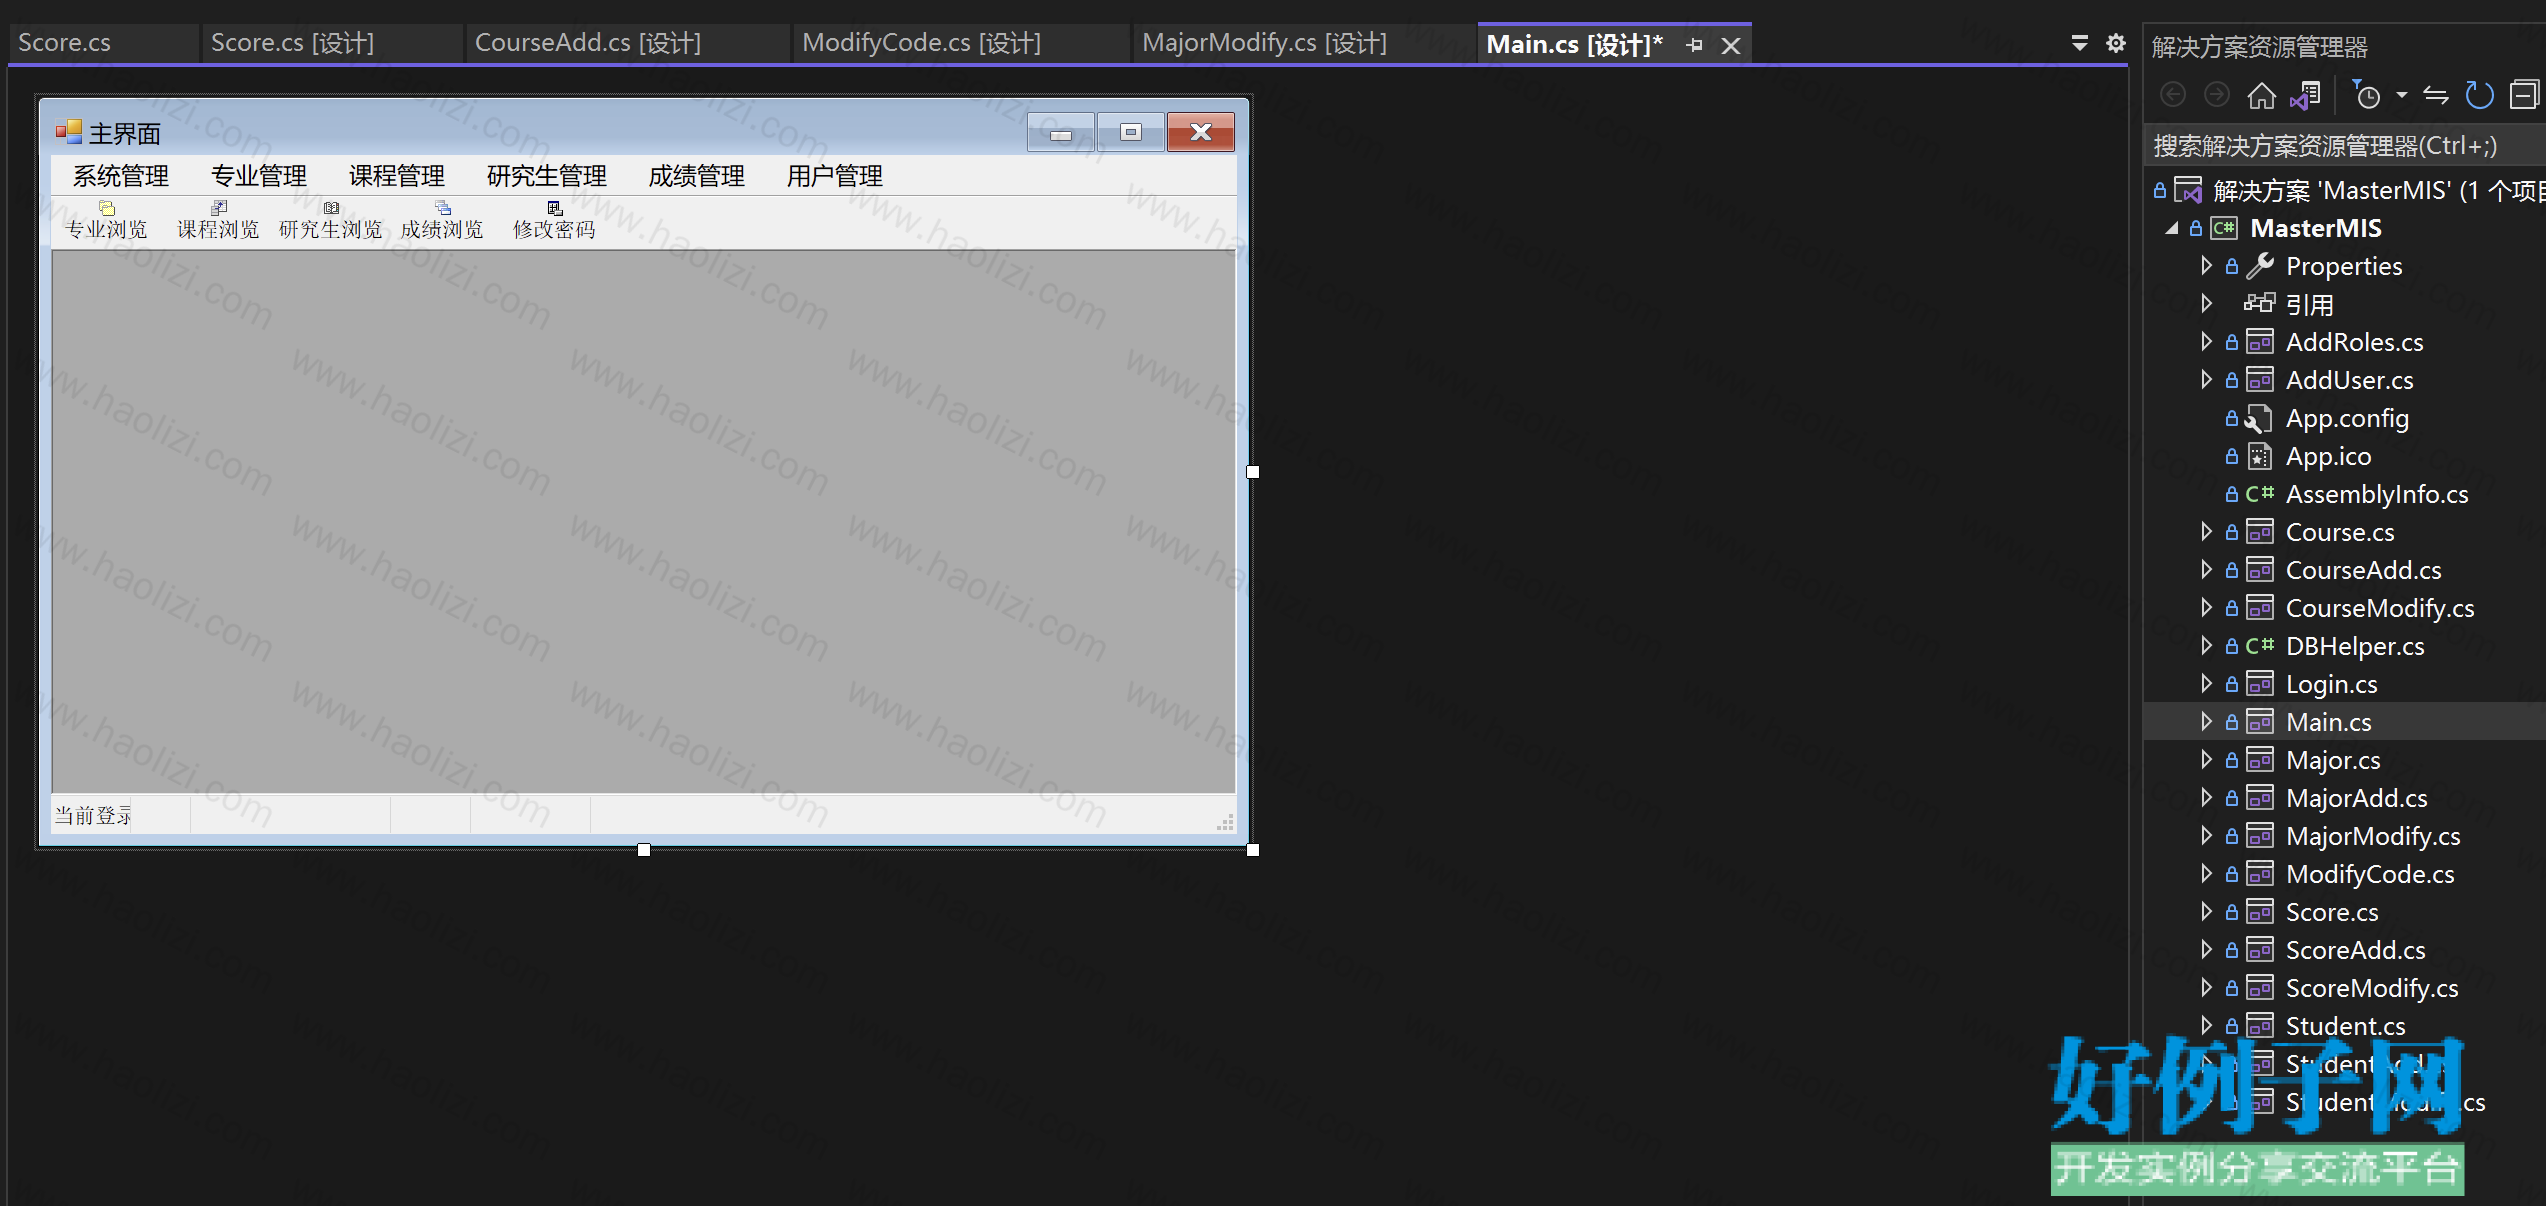Click the 成绩浏览 toolbar button
Screen dimensions: 2546x1206
coord(442,221)
